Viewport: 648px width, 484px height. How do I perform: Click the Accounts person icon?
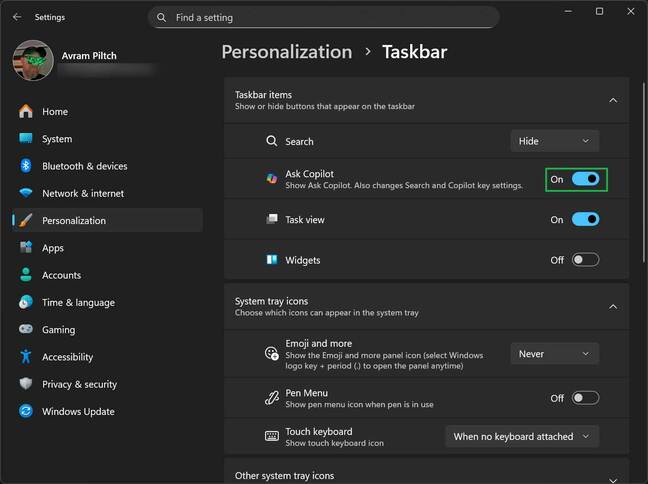pos(26,274)
